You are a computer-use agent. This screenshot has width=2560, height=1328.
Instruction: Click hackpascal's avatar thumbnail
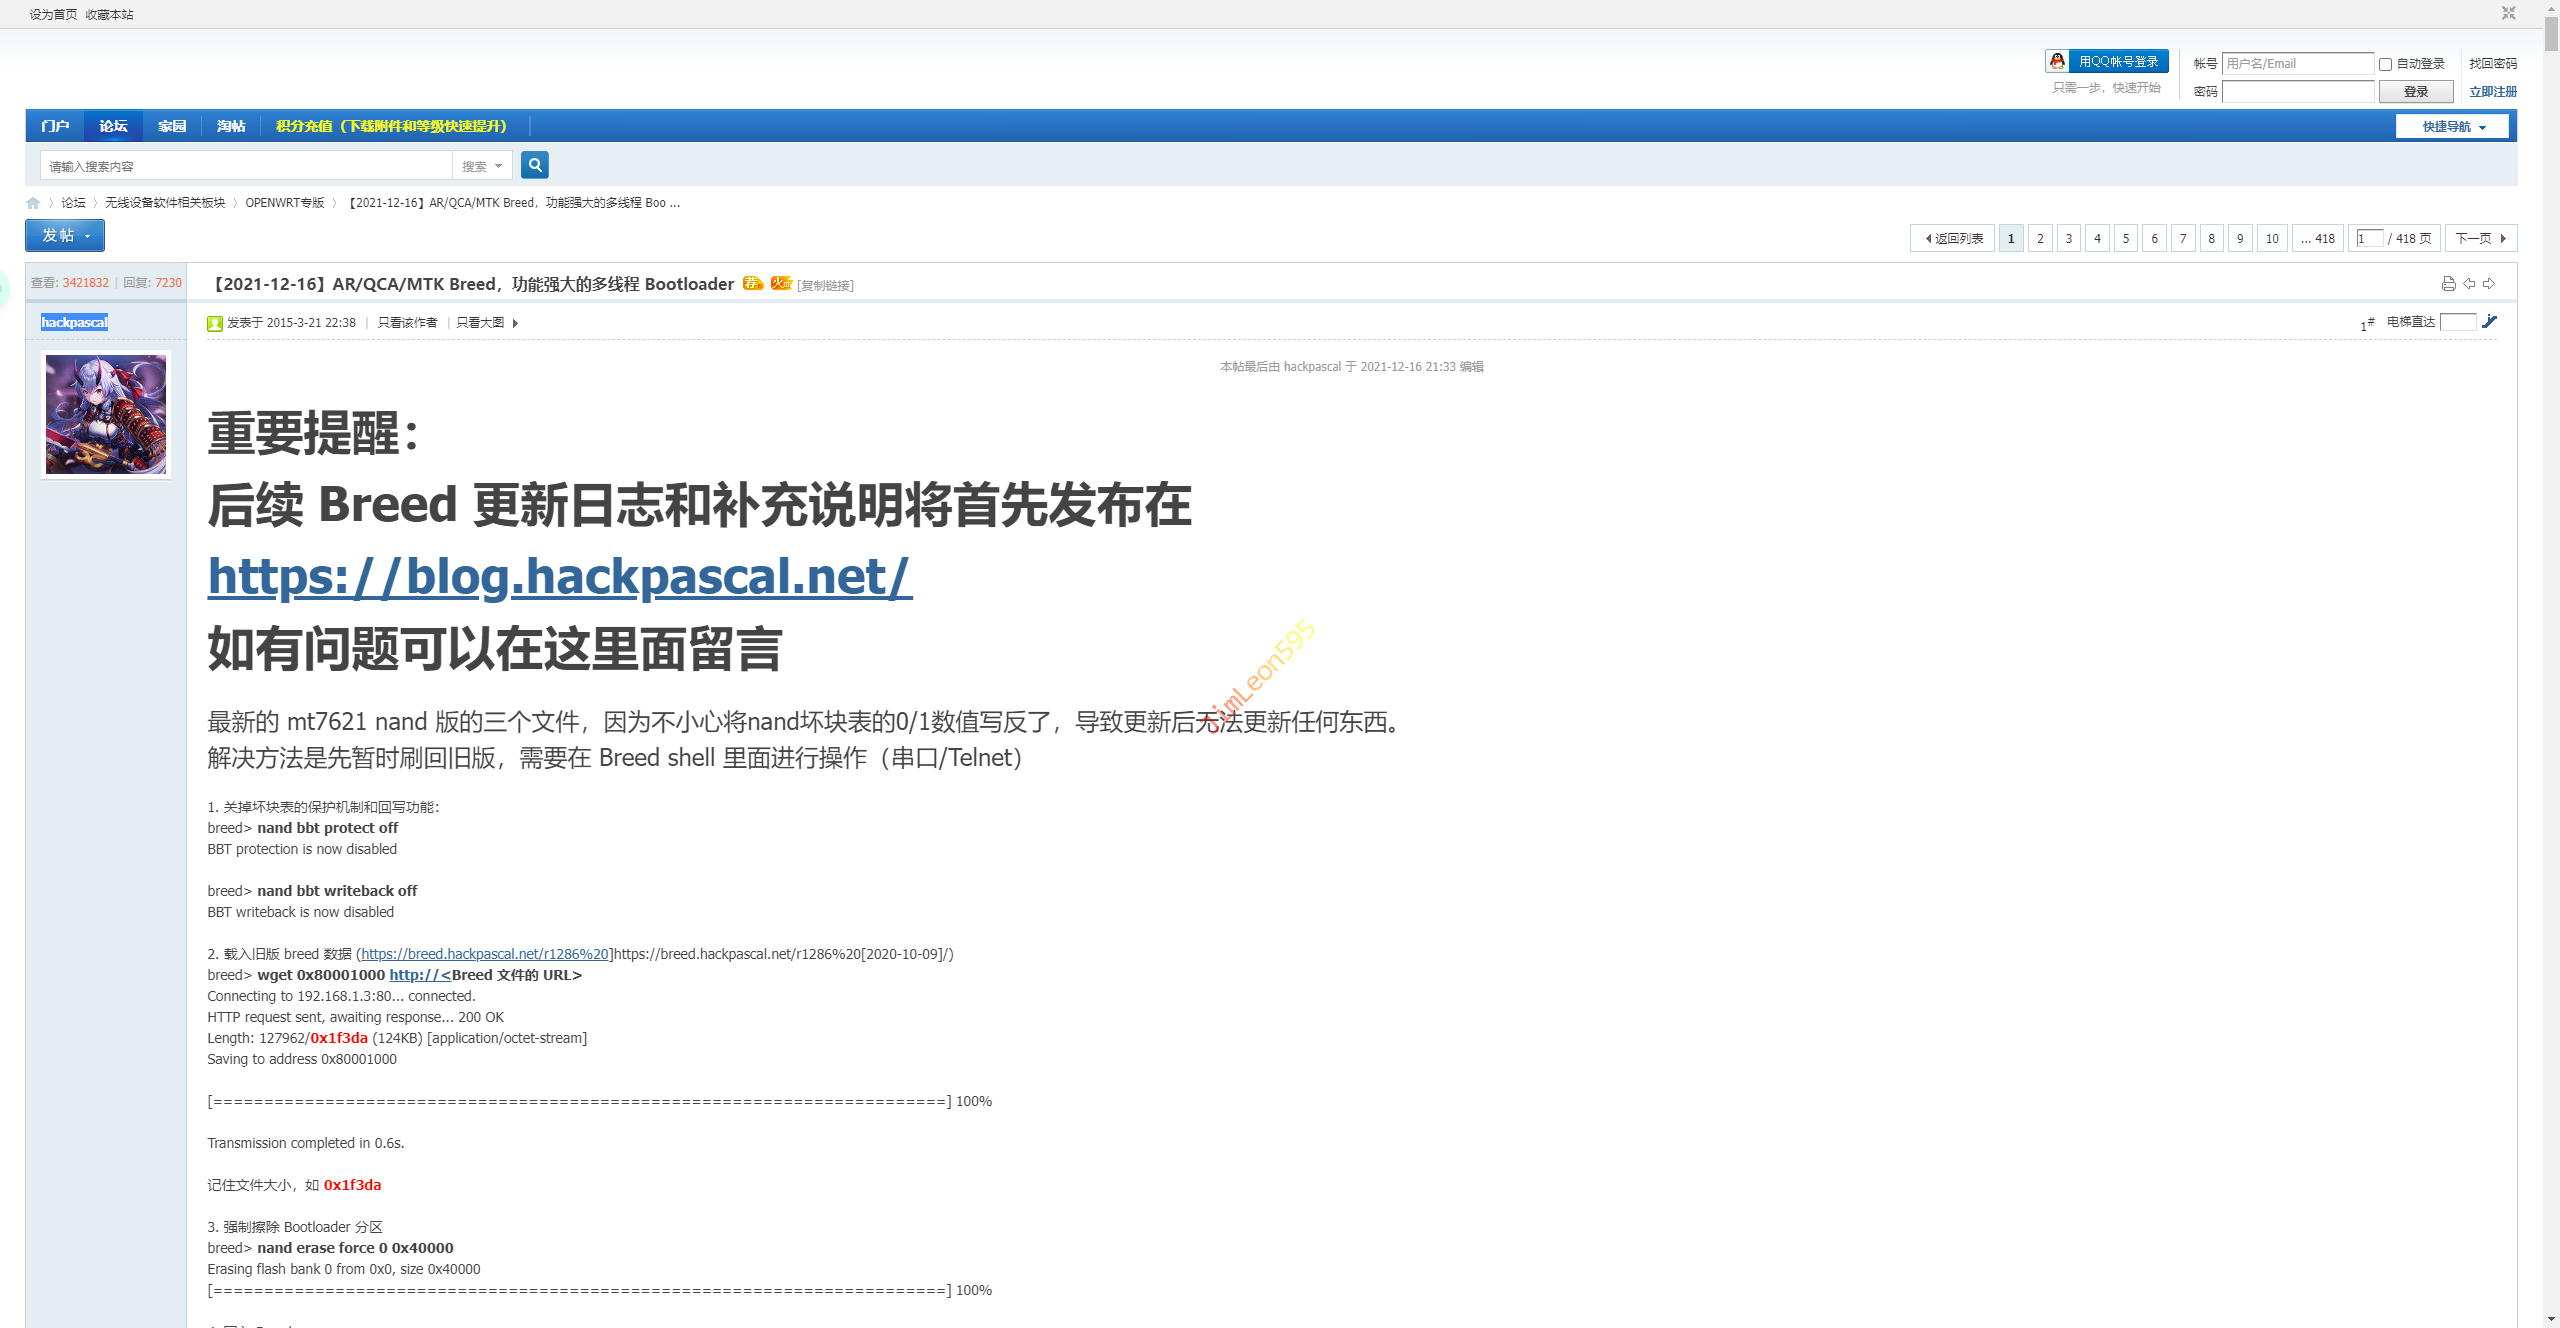(x=106, y=414)
